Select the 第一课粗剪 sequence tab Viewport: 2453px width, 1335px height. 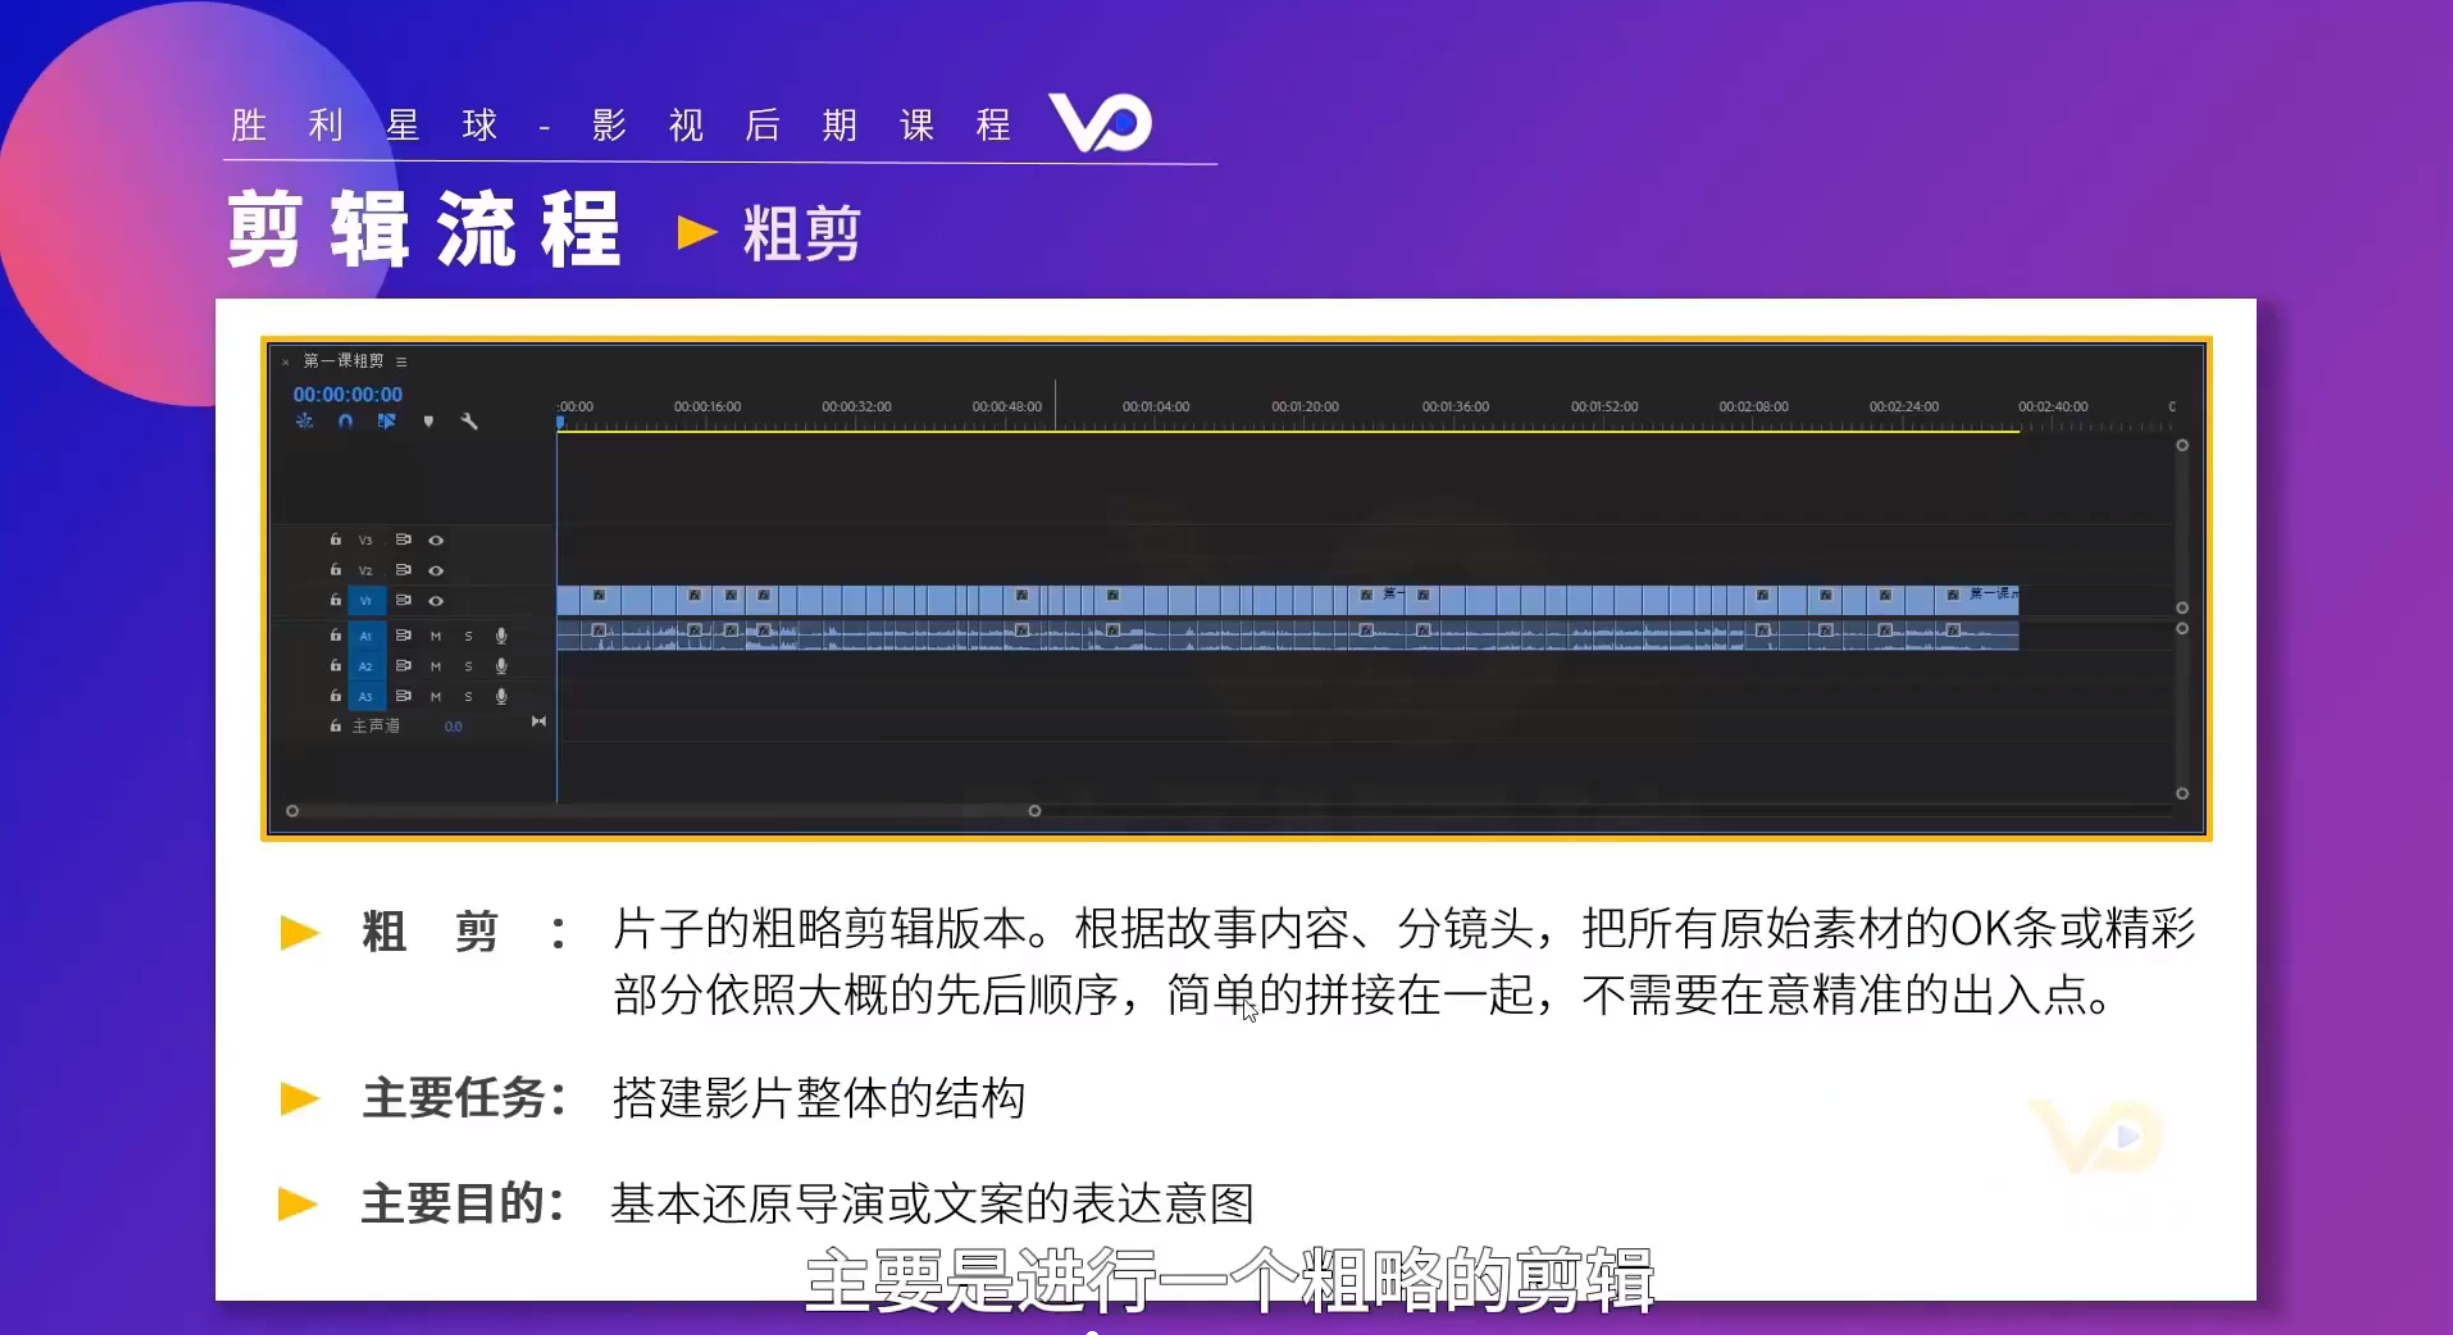coord(343,360)
